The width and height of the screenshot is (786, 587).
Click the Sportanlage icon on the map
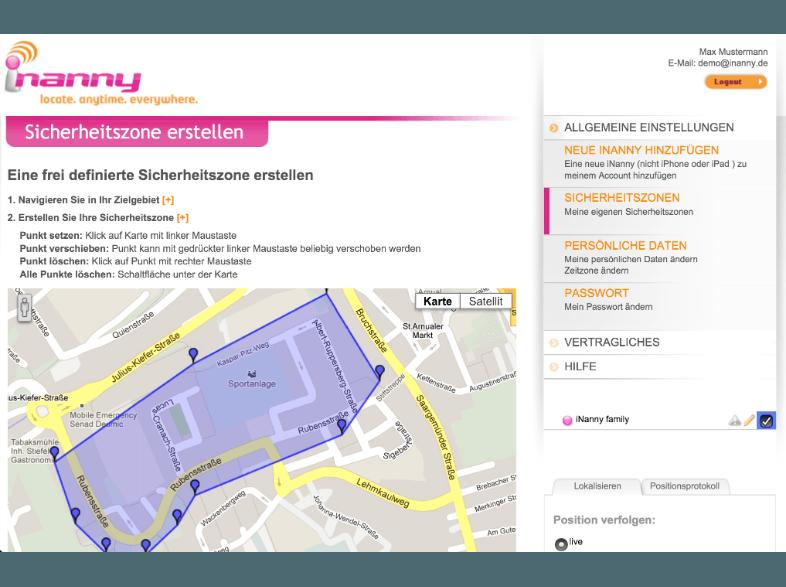252,373
